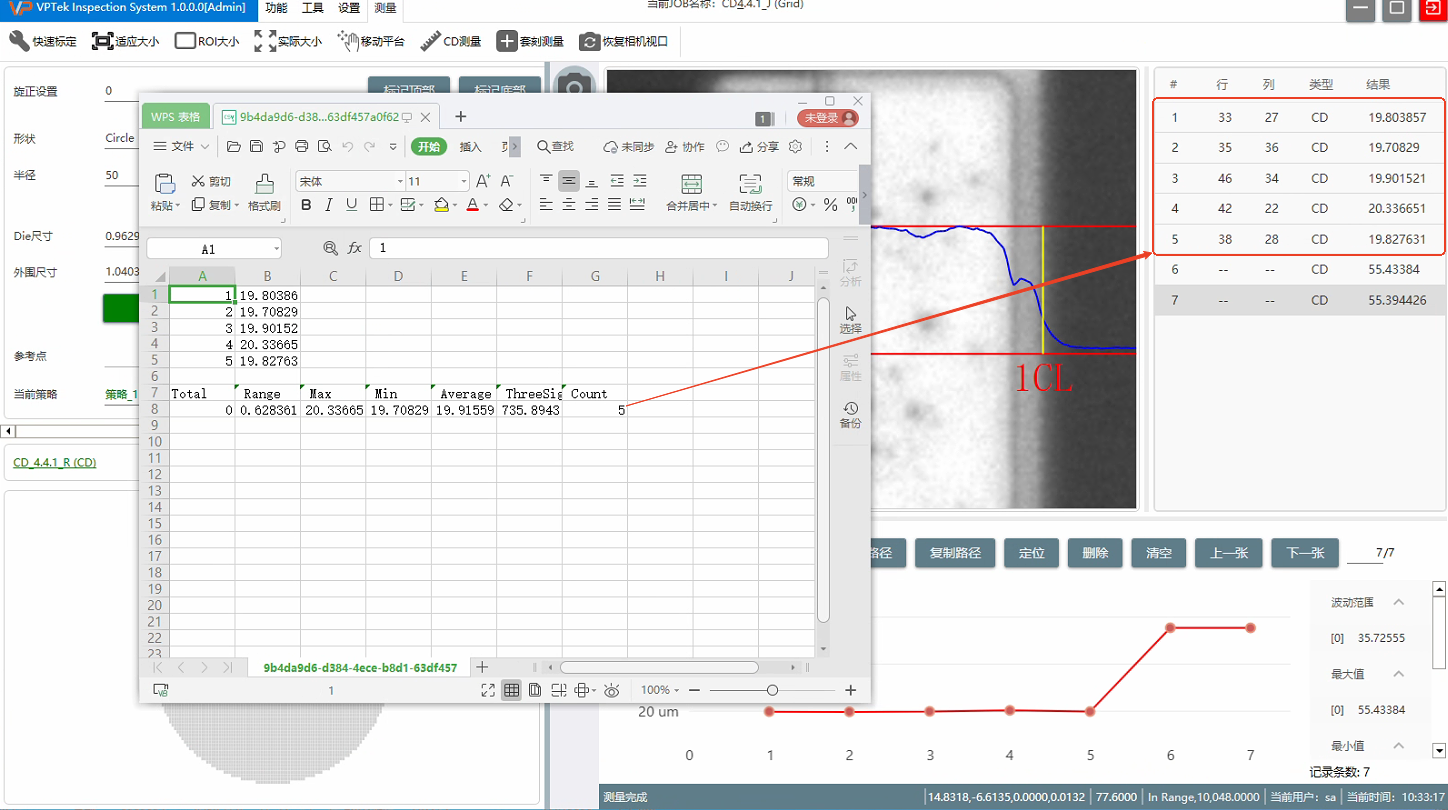The width and height of the screenshot is (1448, 810).
Task: Click the 复制路径 button
Action: [955, 553]
